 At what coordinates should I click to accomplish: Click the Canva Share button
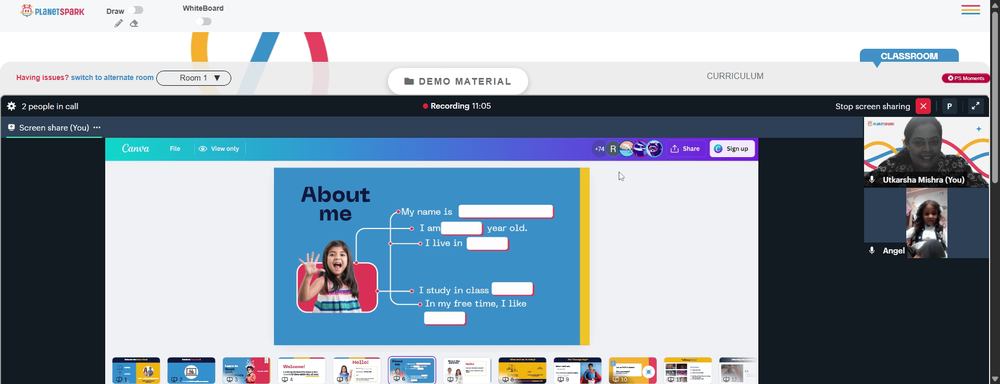click(686, 149)
